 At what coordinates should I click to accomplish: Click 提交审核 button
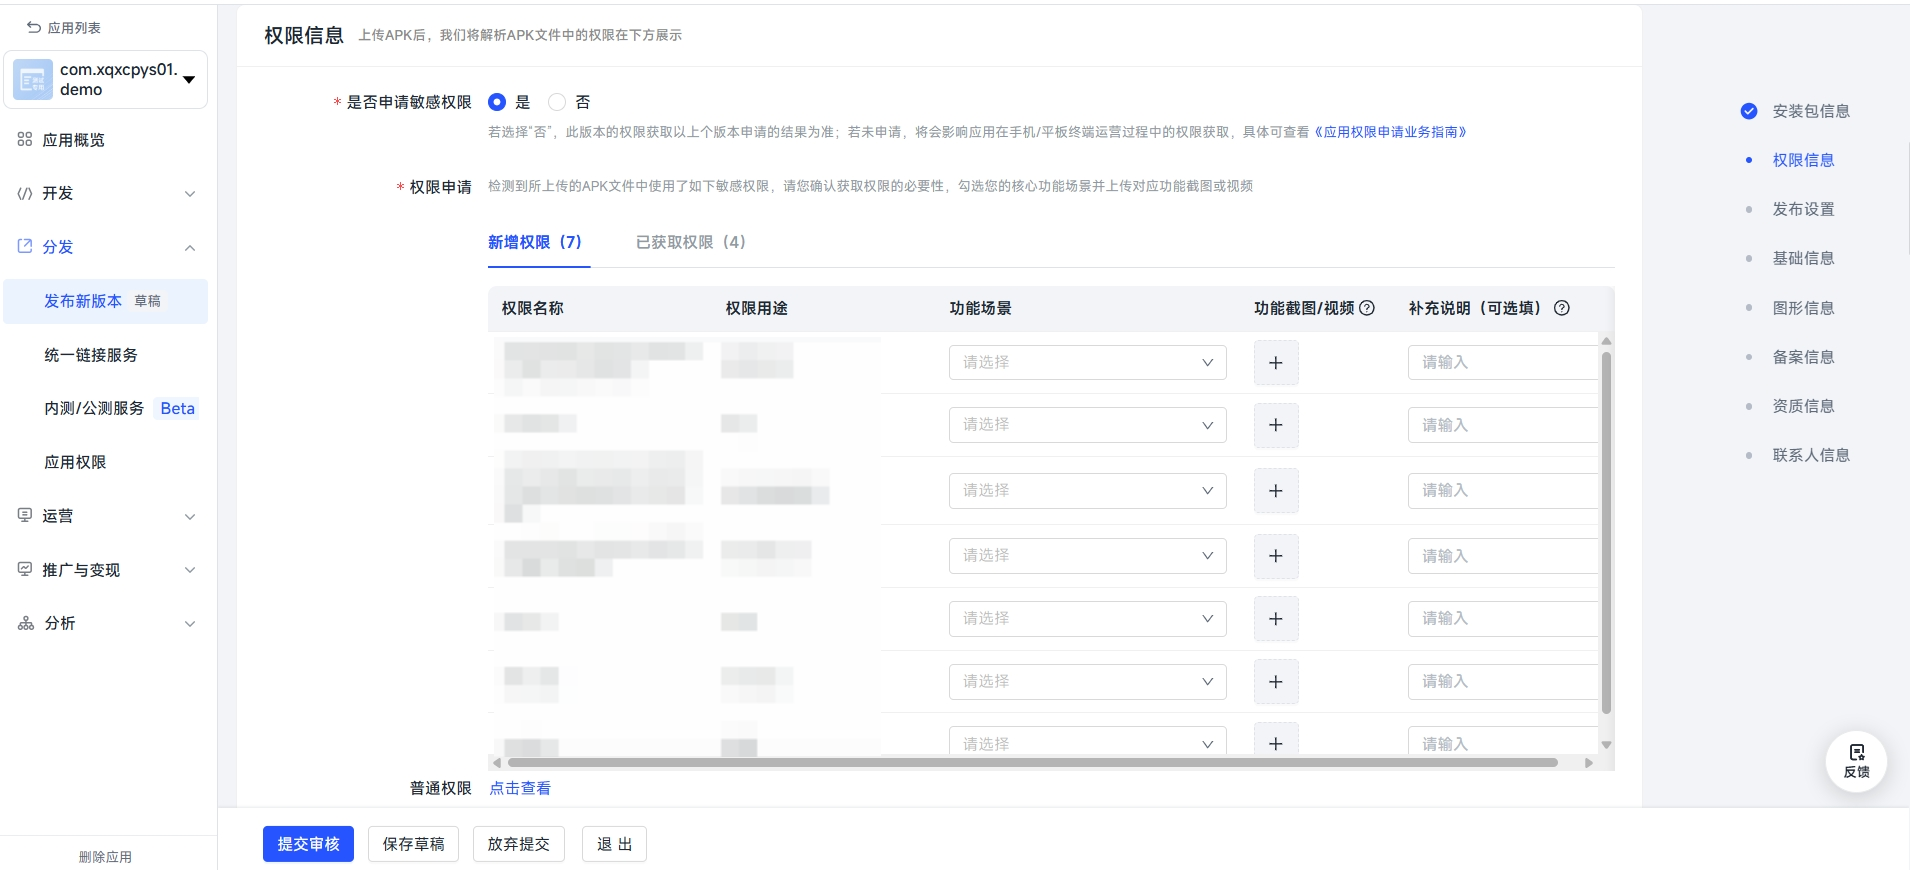click(x=308, y=844)
